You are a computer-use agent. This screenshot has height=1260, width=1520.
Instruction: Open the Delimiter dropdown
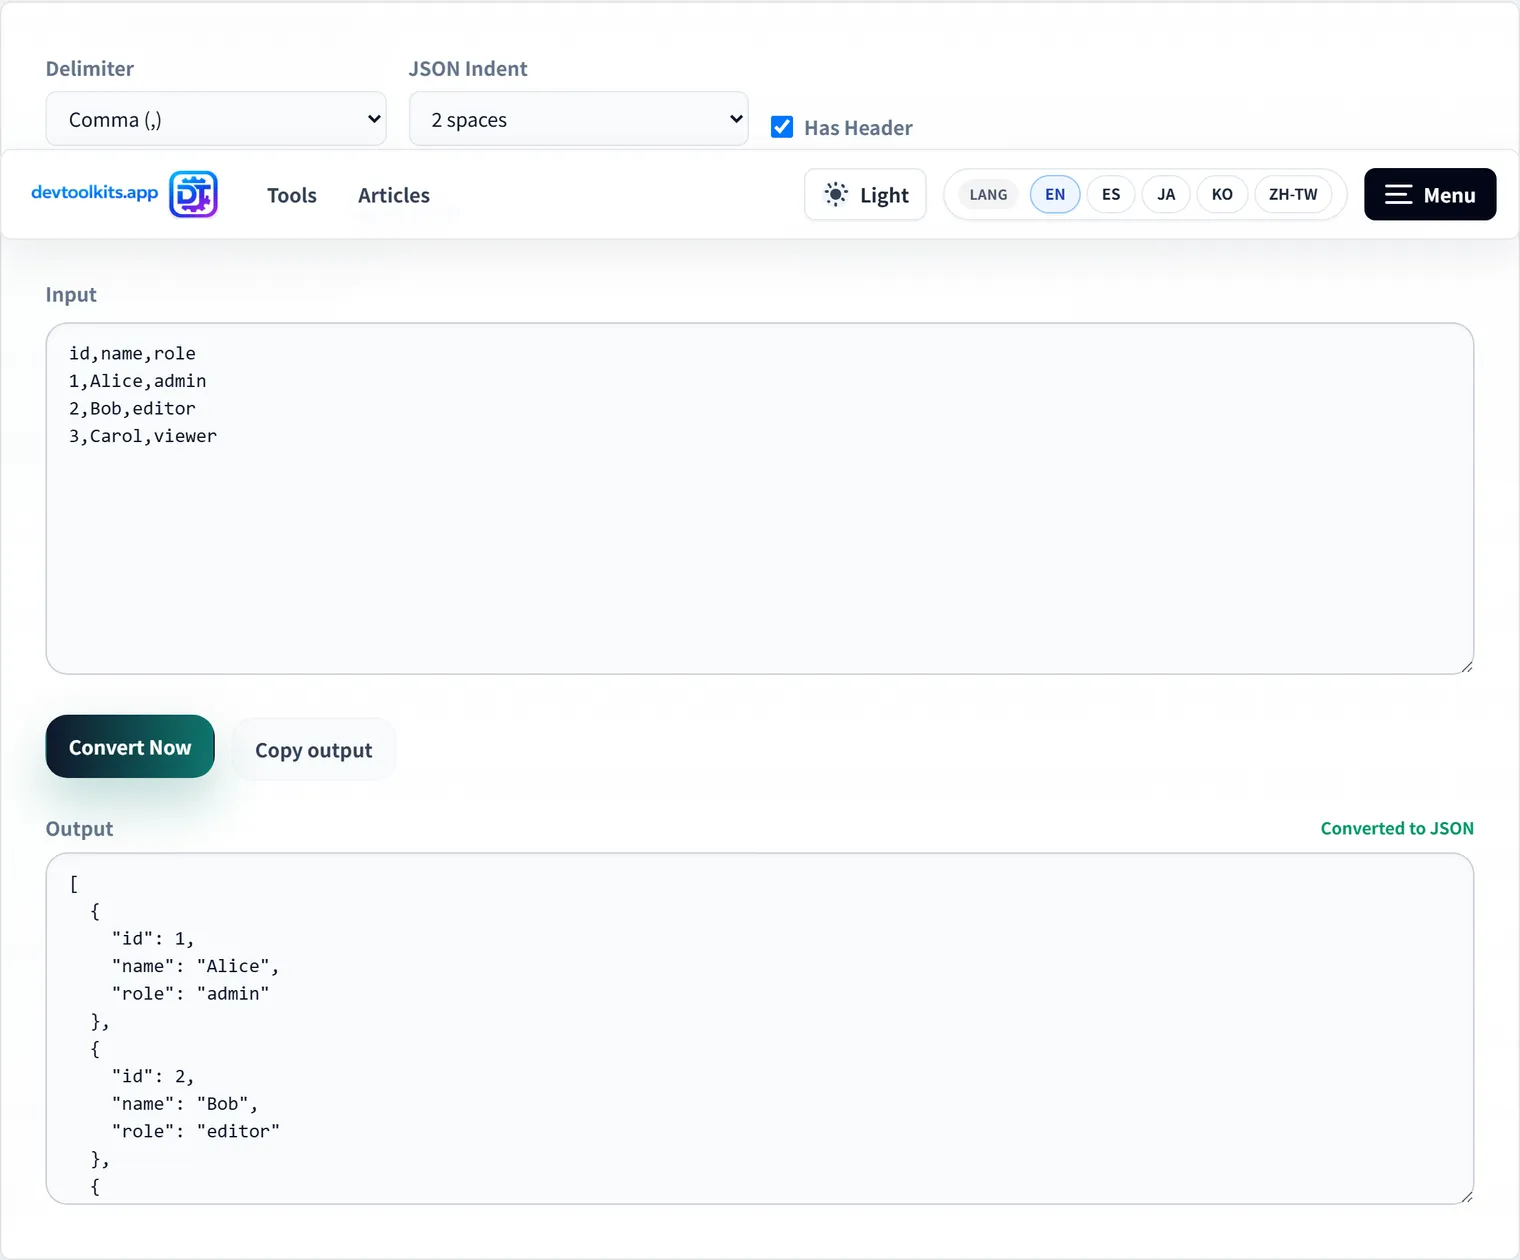coord(216,119)
